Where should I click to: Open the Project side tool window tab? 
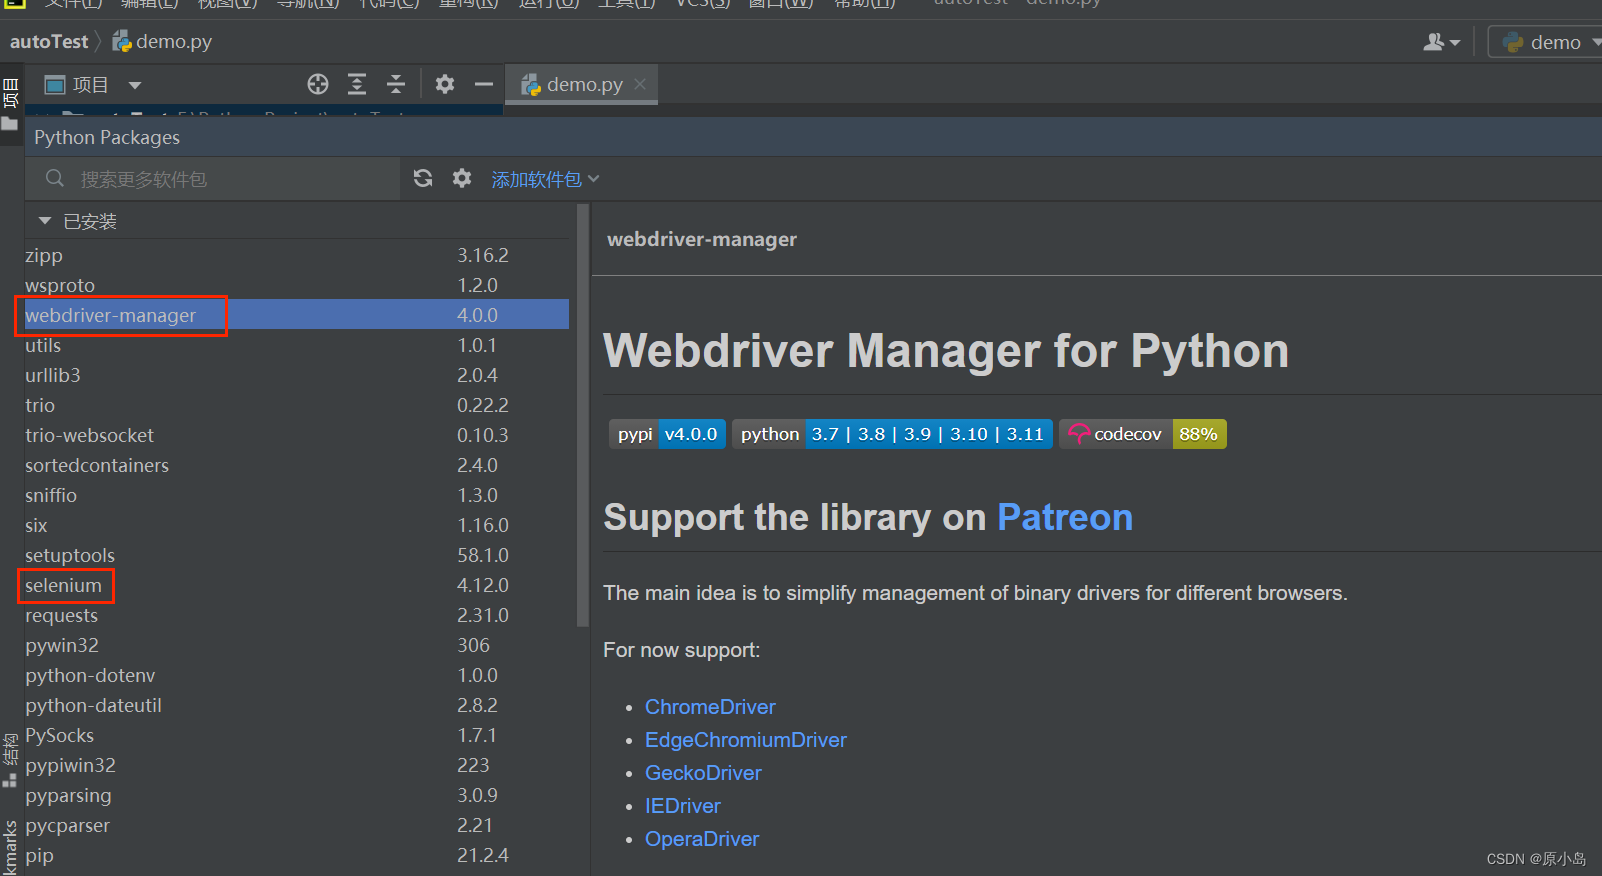pyautogui.click(x=10, y=104)
